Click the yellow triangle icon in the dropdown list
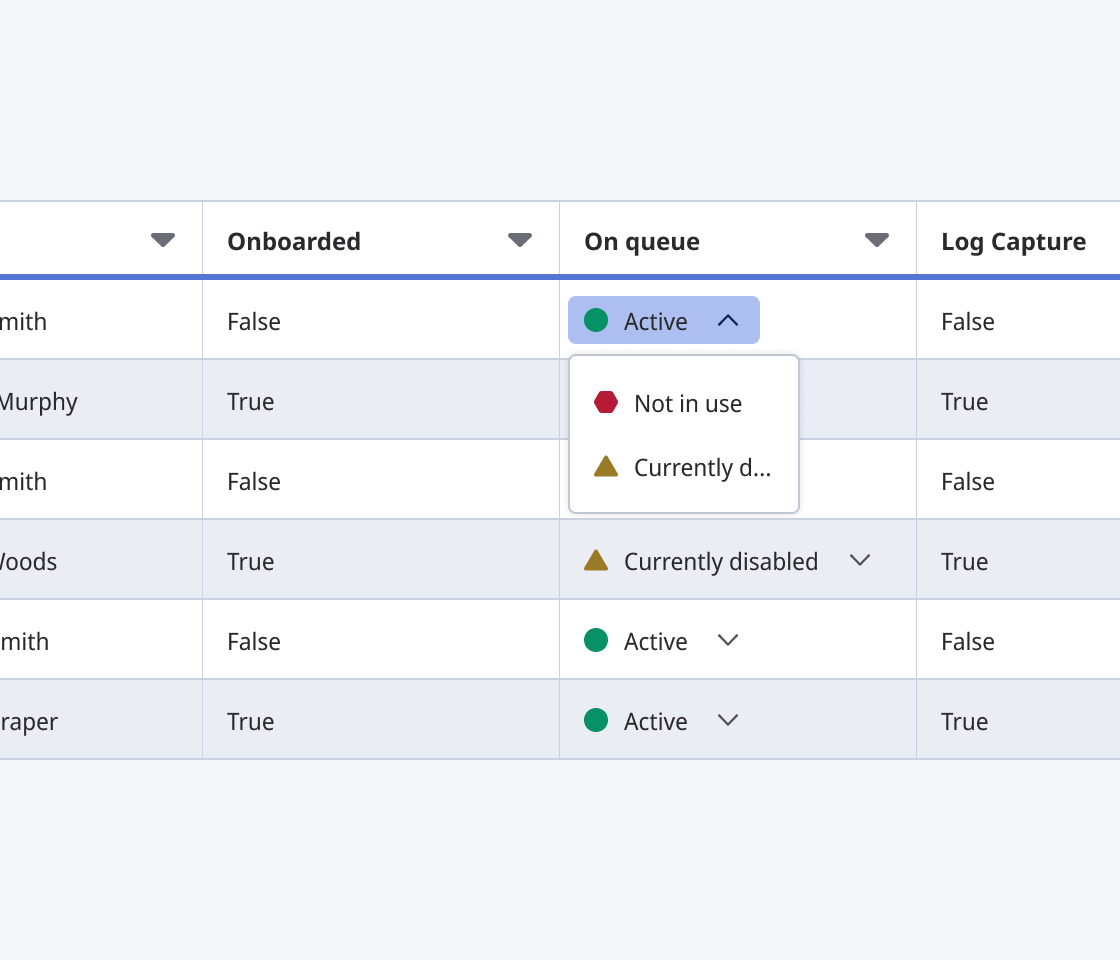 [606, 466]
